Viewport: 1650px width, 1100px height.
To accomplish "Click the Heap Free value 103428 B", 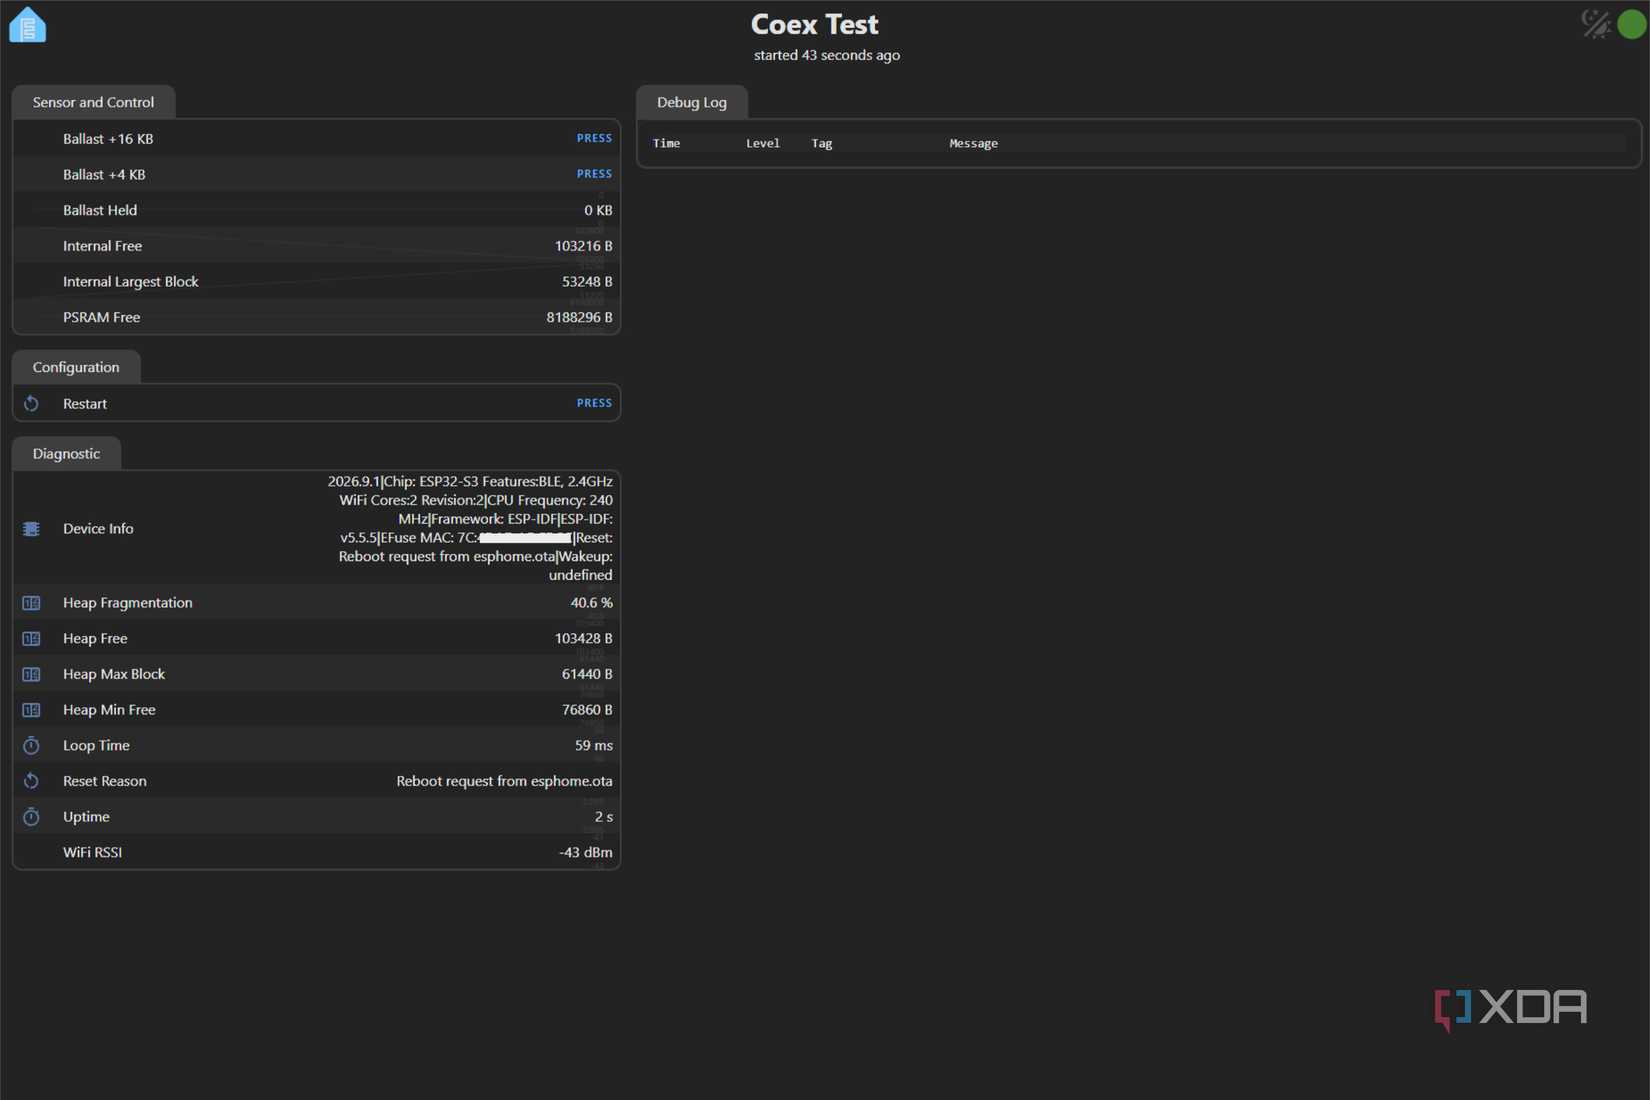I will (x=584, y=638).
